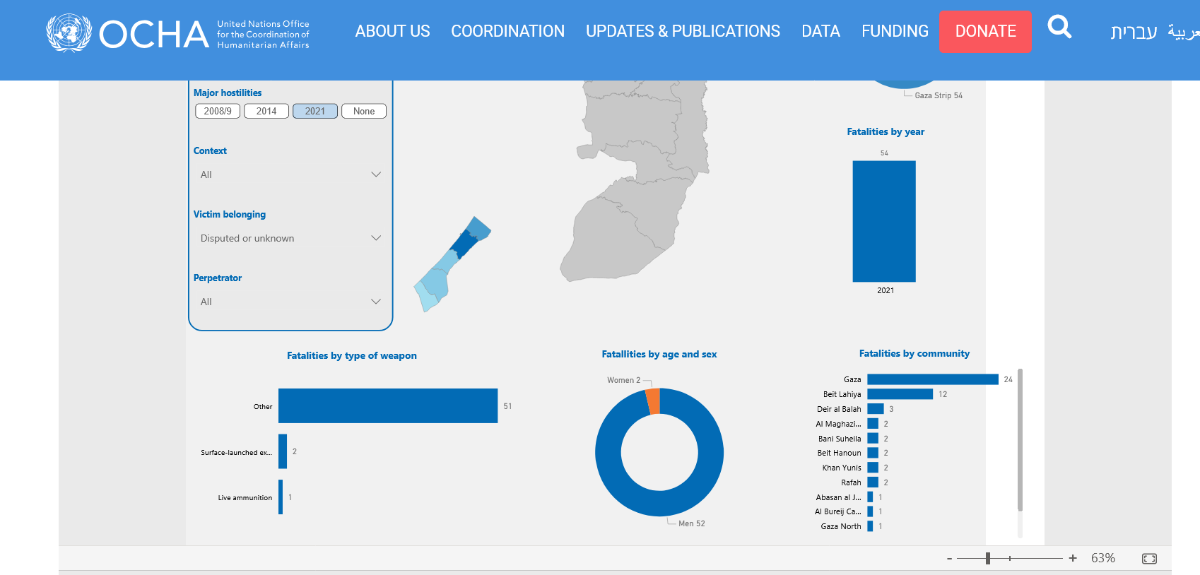Expand the Perpetrator dropdown

290,301
